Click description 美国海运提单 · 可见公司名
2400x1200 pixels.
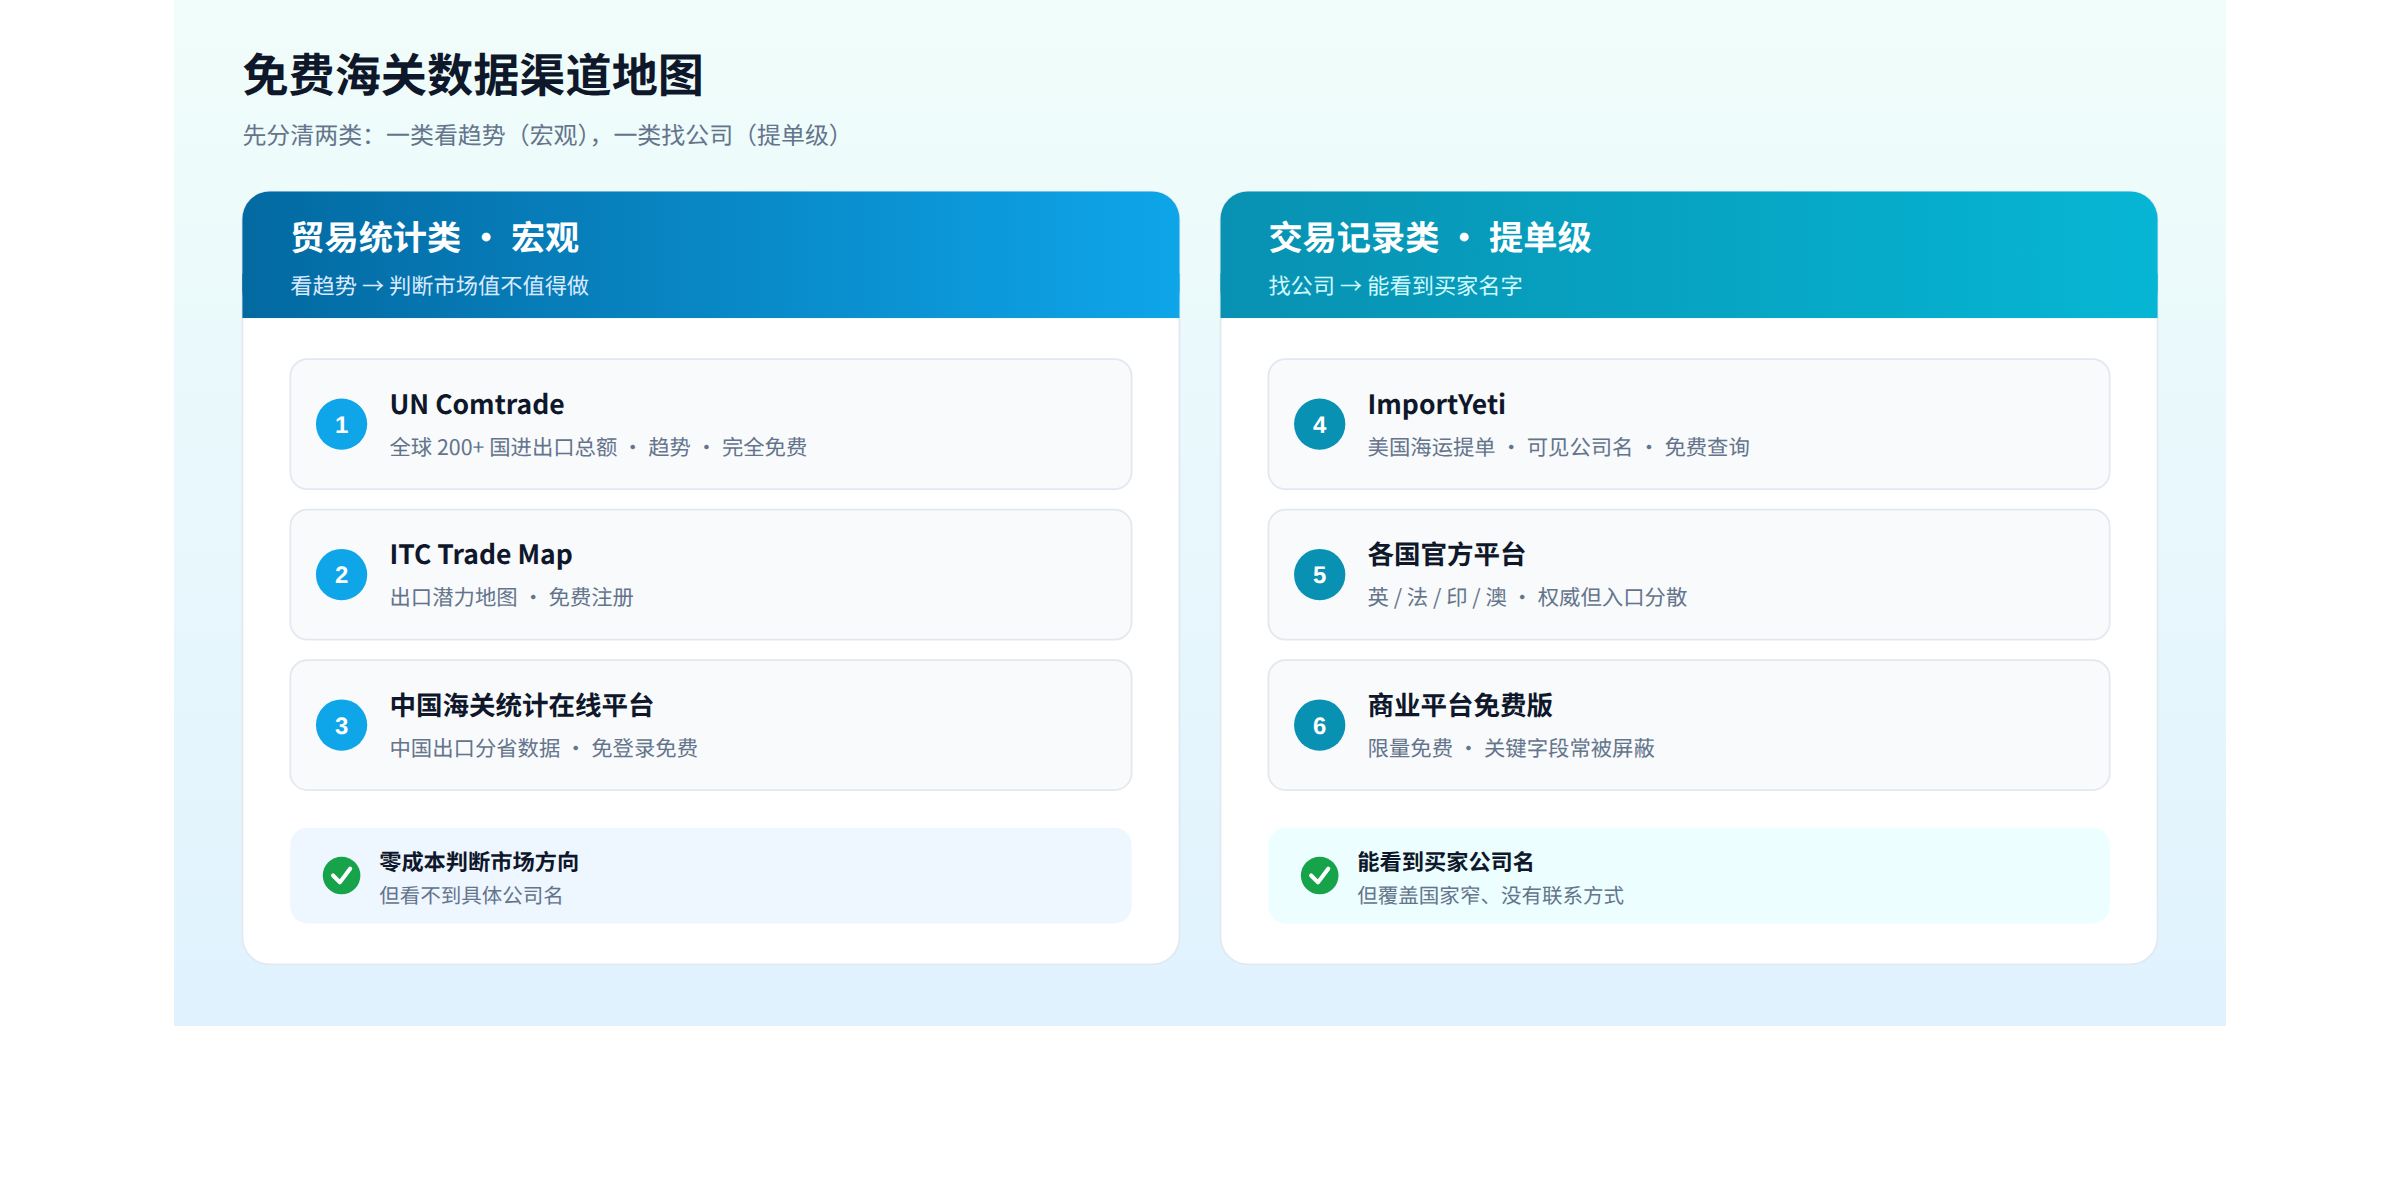pos(1500,447)
